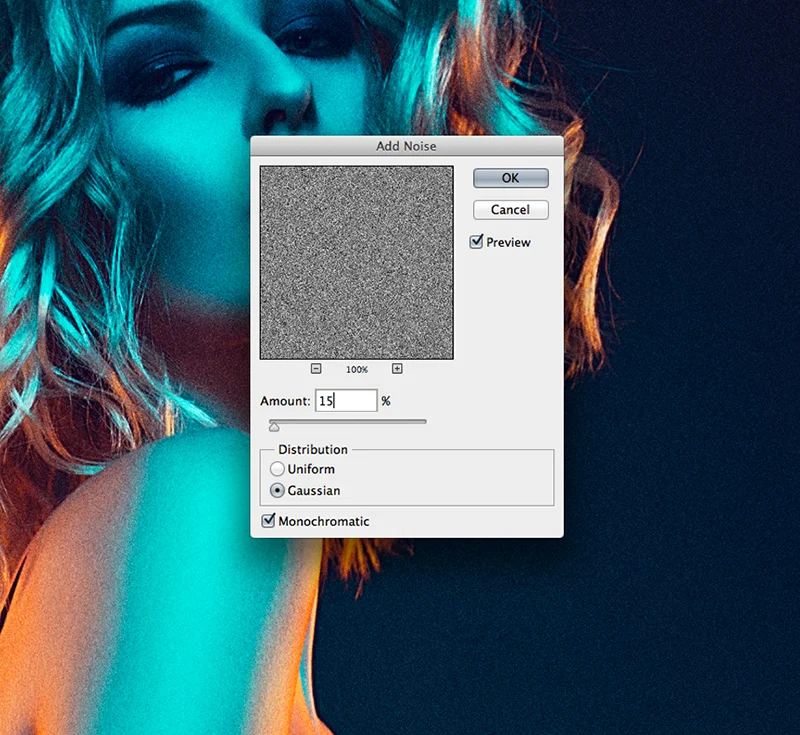Image resolution: width=800 pixels, height=735 pixels.
Task: Toggle the Monochromatic checkbox
Action: point(268,520)
